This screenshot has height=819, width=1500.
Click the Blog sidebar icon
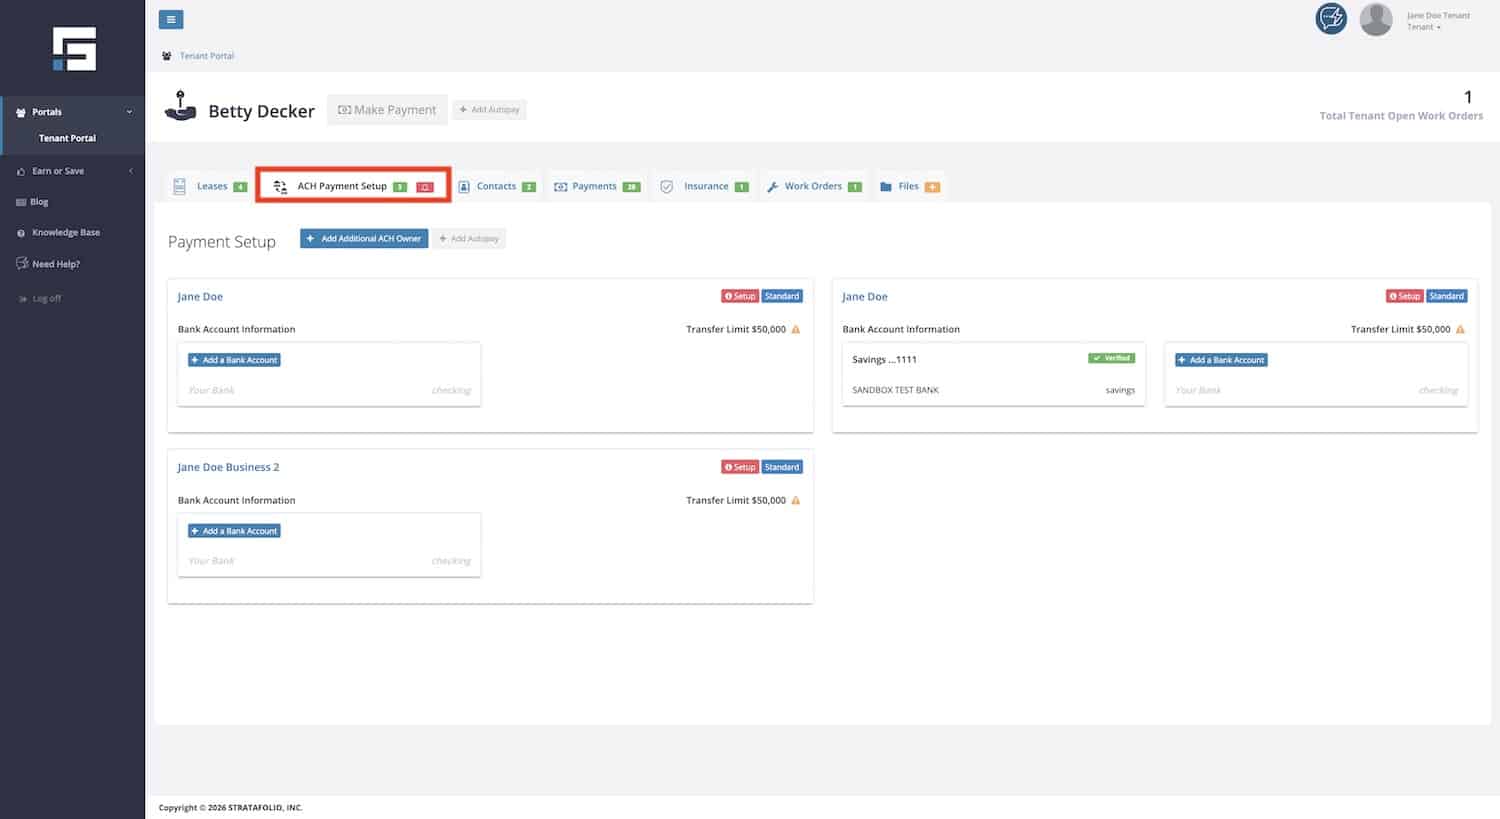tap(21, 202)
